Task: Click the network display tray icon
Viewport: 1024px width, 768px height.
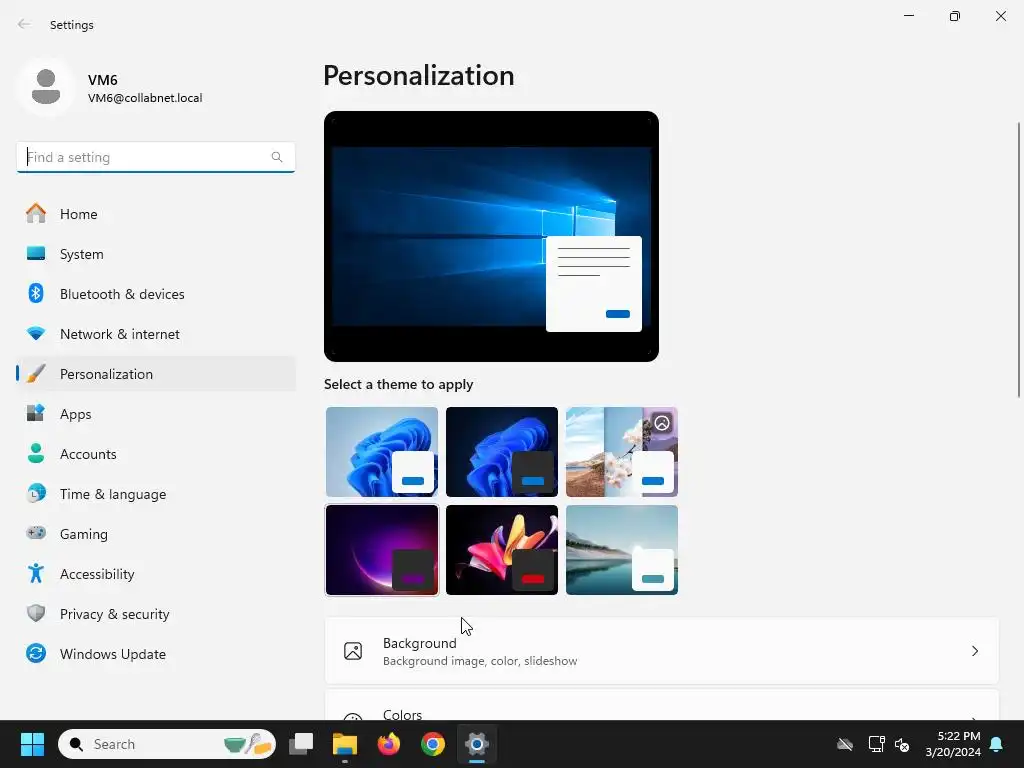Action: (876, 744)
